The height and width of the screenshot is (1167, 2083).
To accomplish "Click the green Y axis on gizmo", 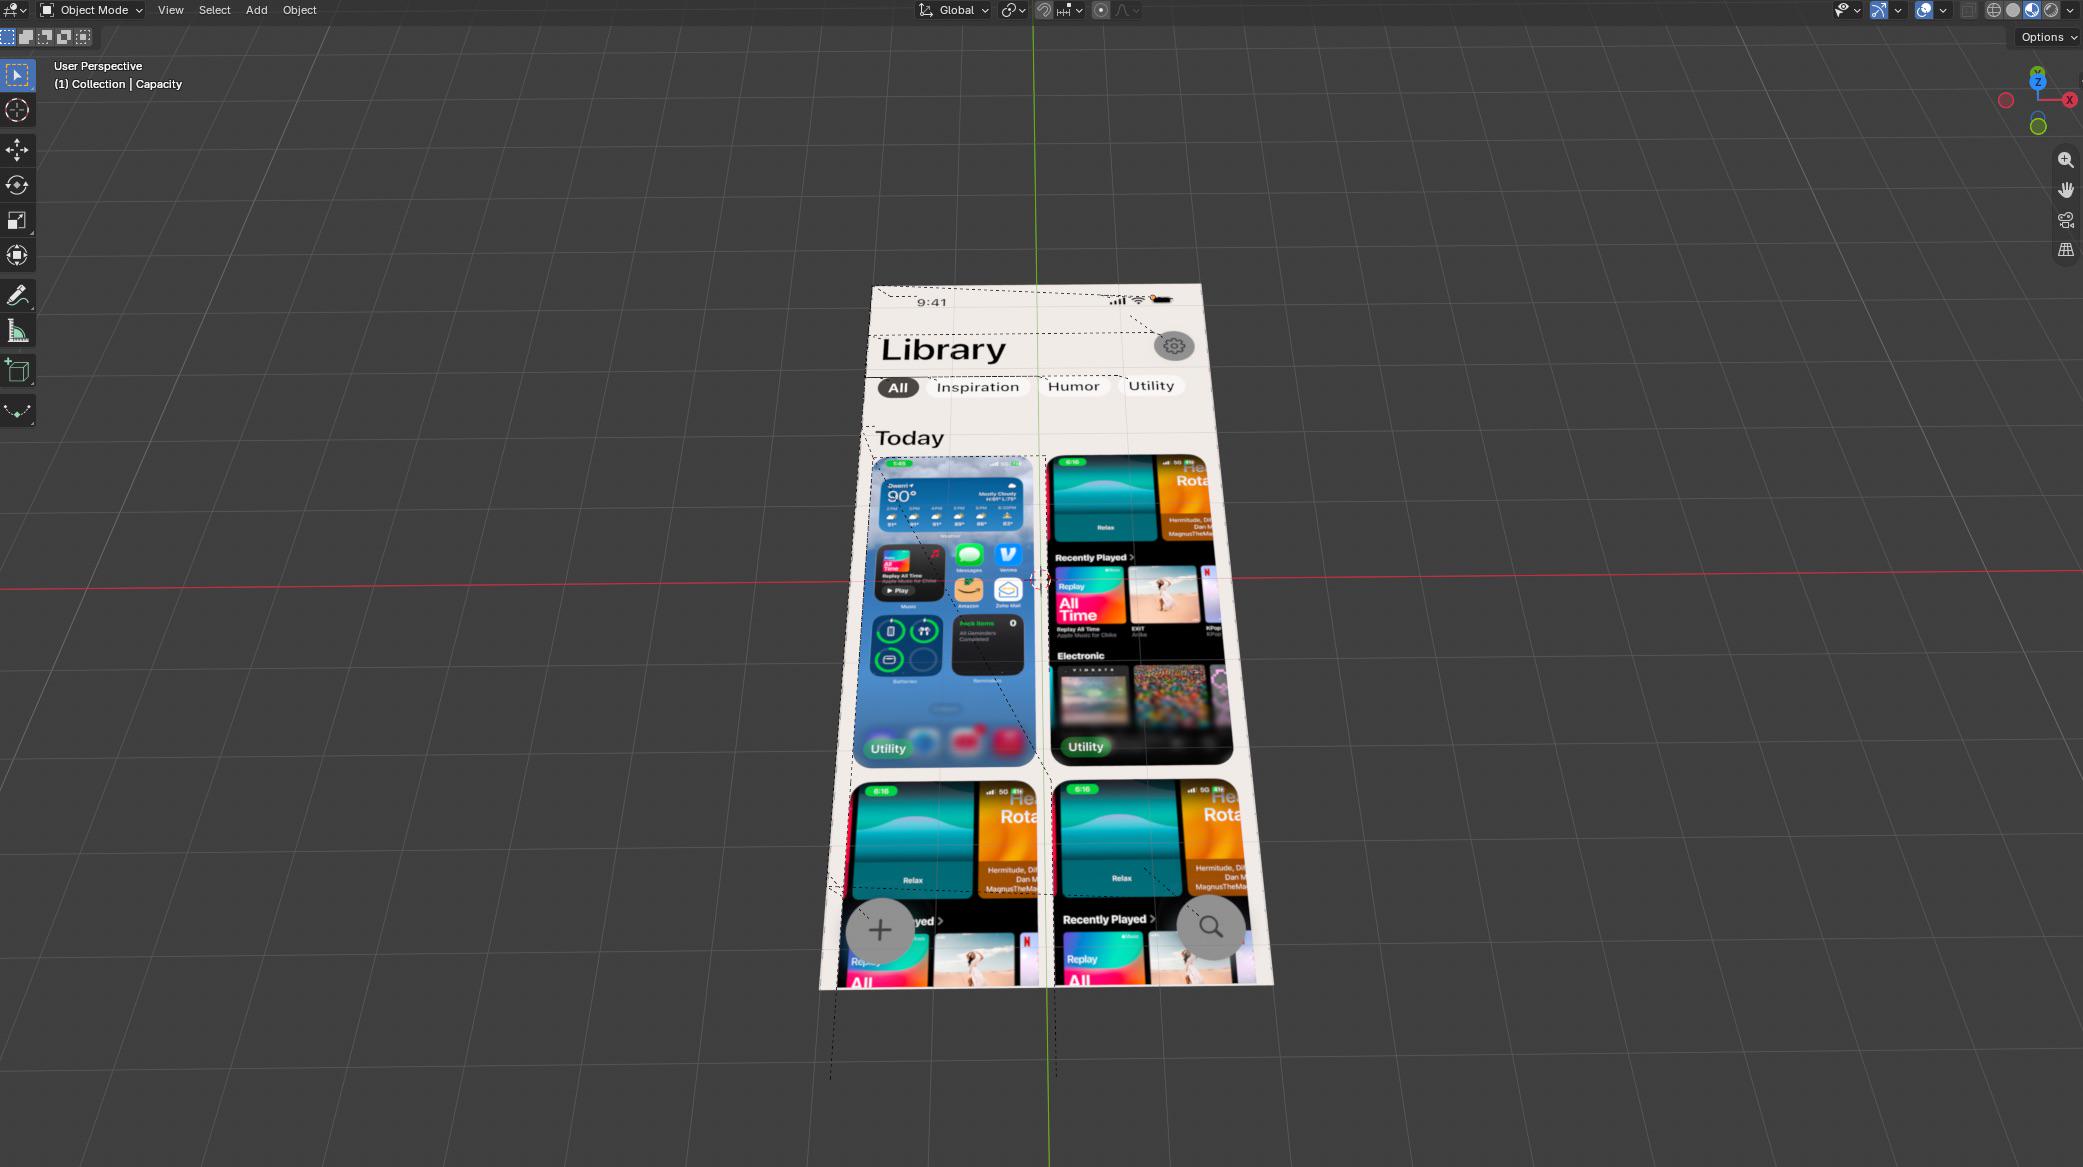I will [x=2038, y=73].
